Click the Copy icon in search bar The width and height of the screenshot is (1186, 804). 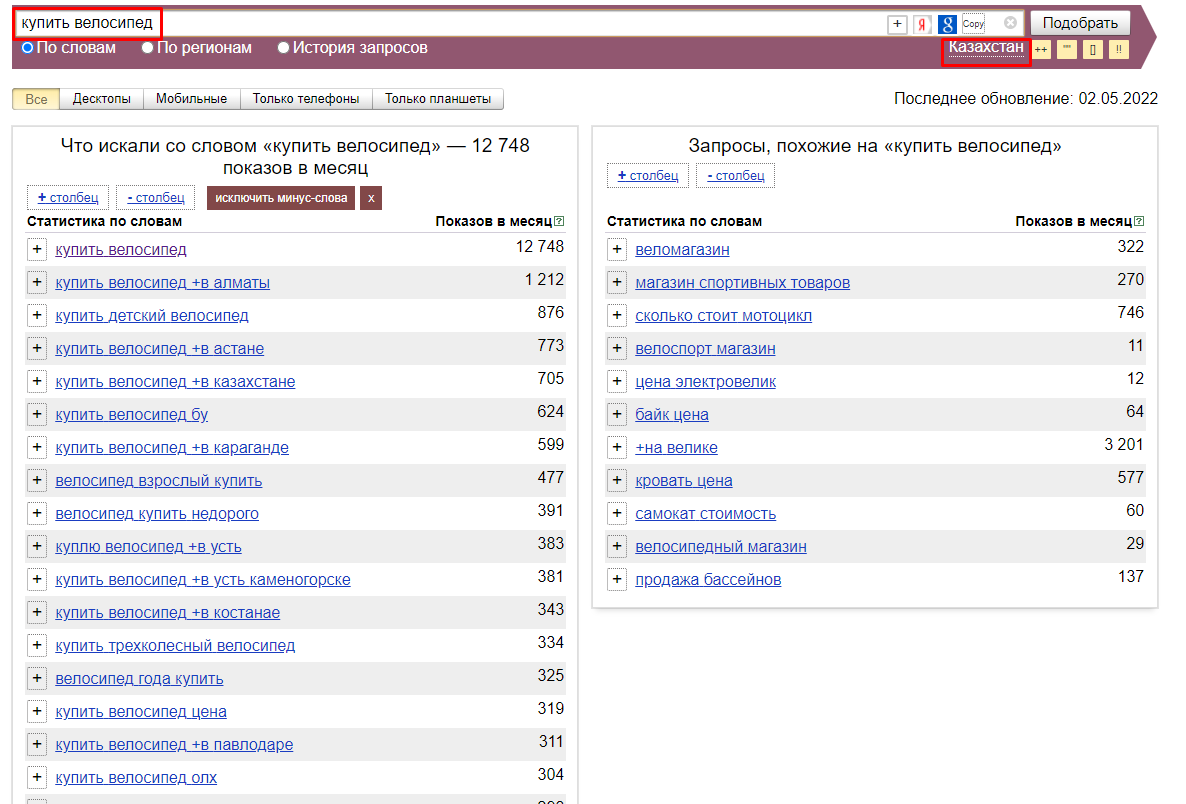[973, 23]
